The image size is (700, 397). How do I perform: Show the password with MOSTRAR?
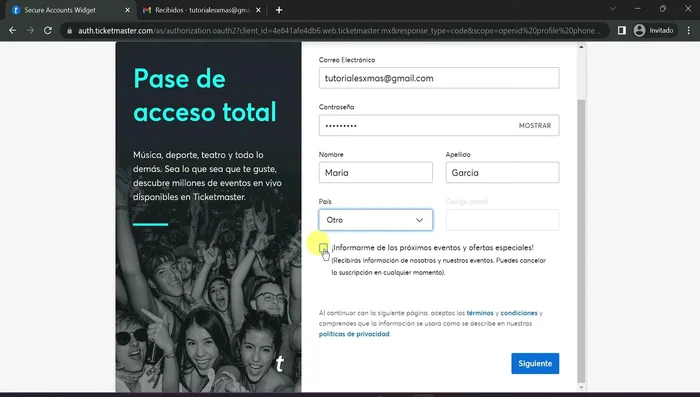(x=535, y=125)
